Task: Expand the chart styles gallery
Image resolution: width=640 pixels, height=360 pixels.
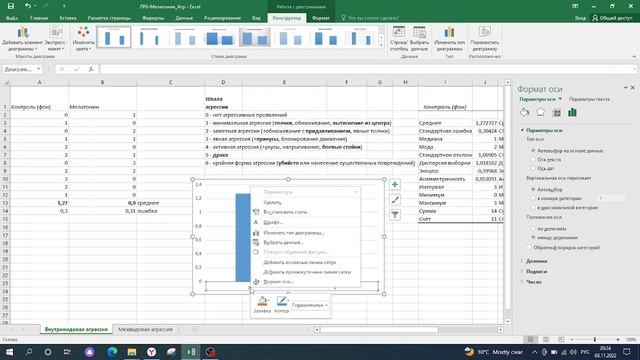Action: click(381, 45)
